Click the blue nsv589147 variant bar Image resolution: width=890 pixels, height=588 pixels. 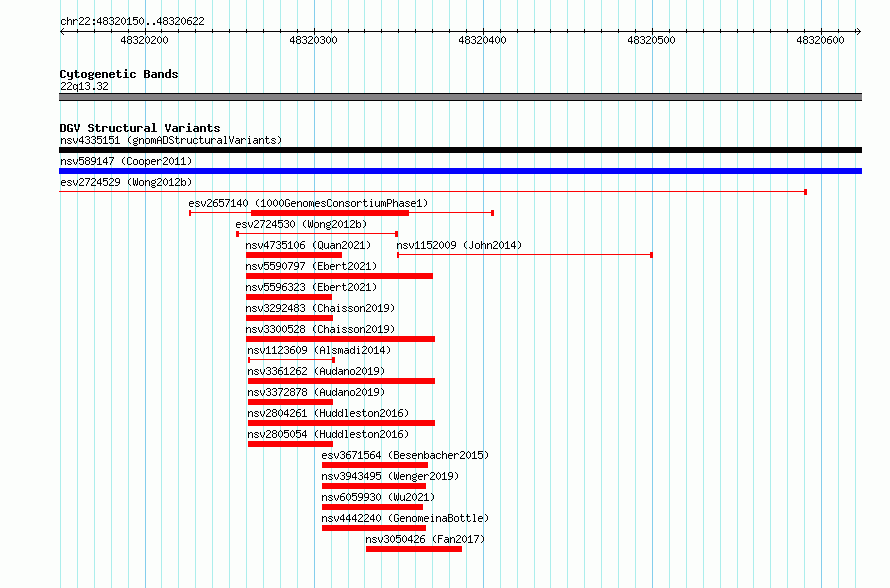point(460,171)
